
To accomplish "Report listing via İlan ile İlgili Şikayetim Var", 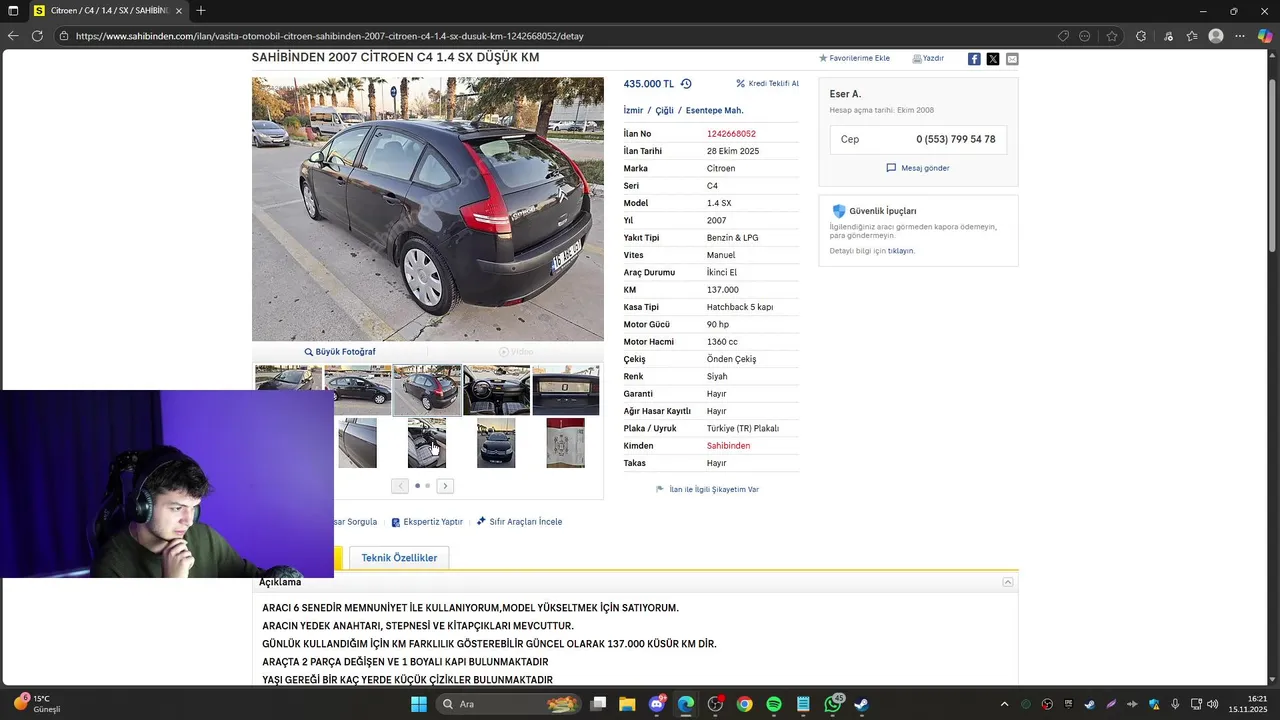I will point(707,490).
